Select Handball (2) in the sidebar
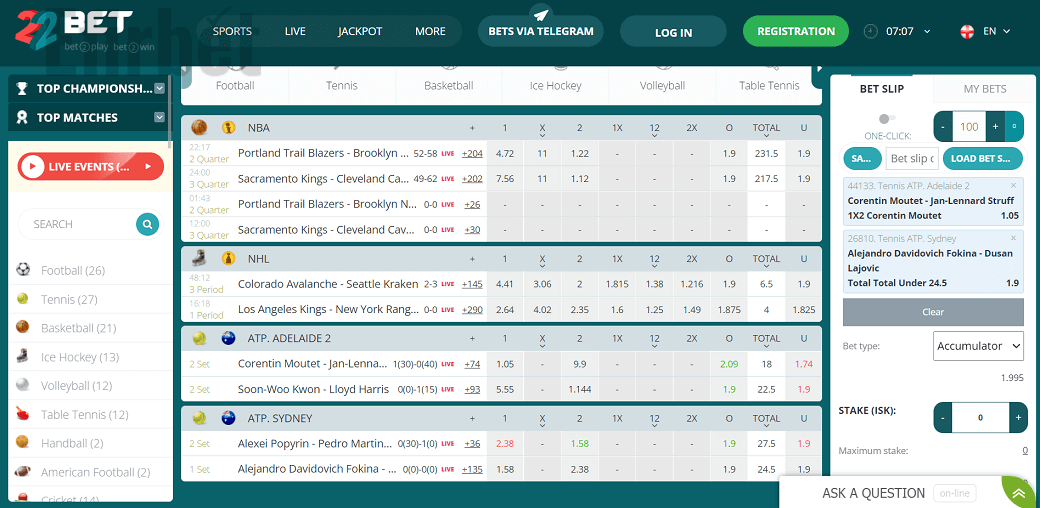This screenshot has height=508, width=1040. tap(72, 444)
